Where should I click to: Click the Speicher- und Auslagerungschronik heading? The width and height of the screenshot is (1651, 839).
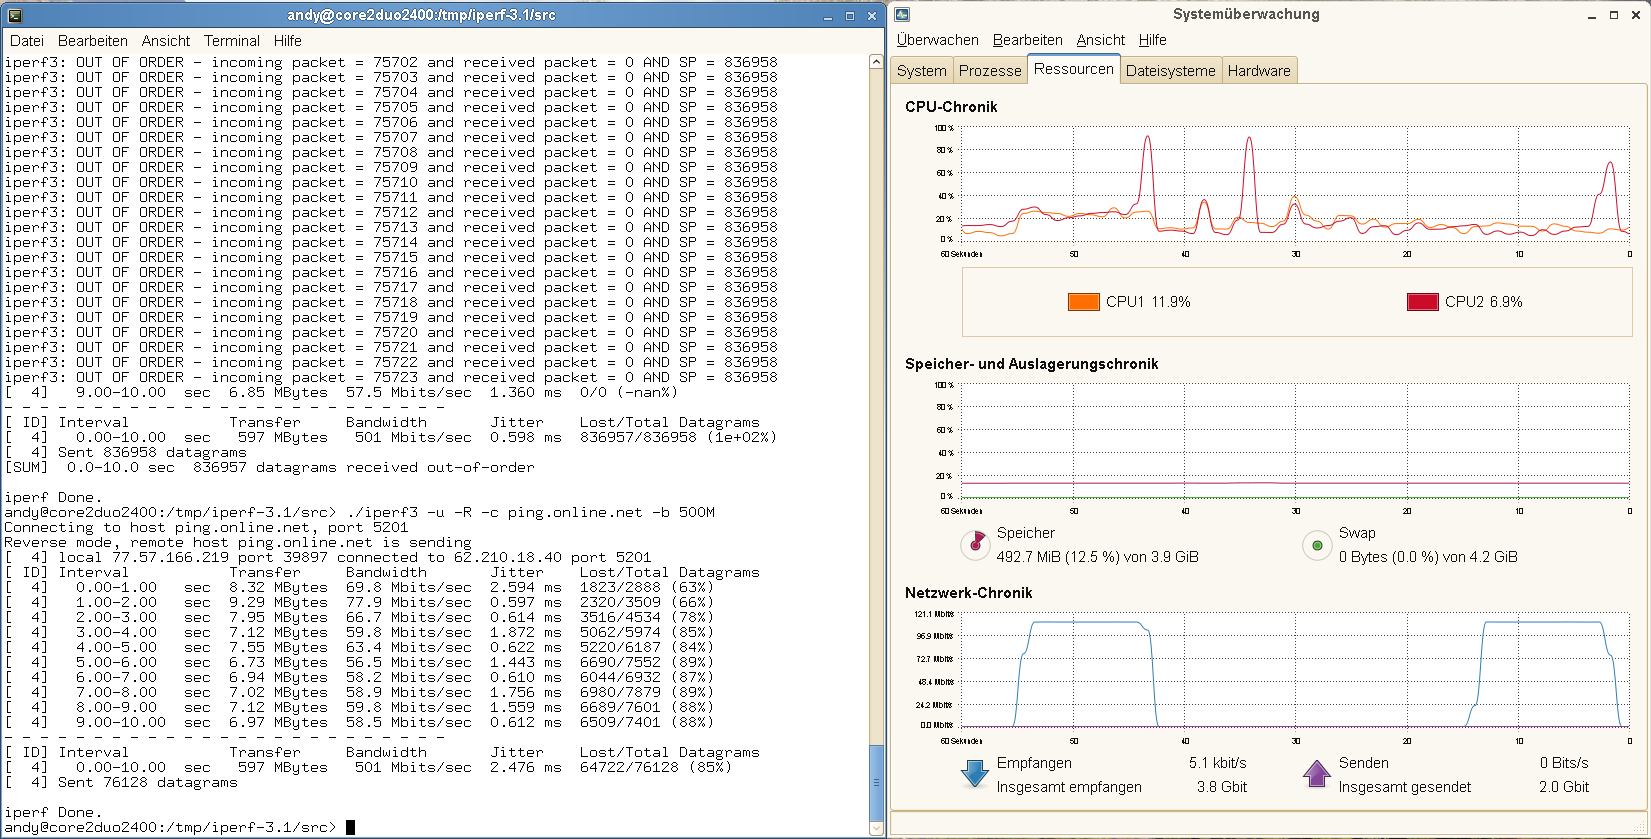click(x=1032, y=364)
